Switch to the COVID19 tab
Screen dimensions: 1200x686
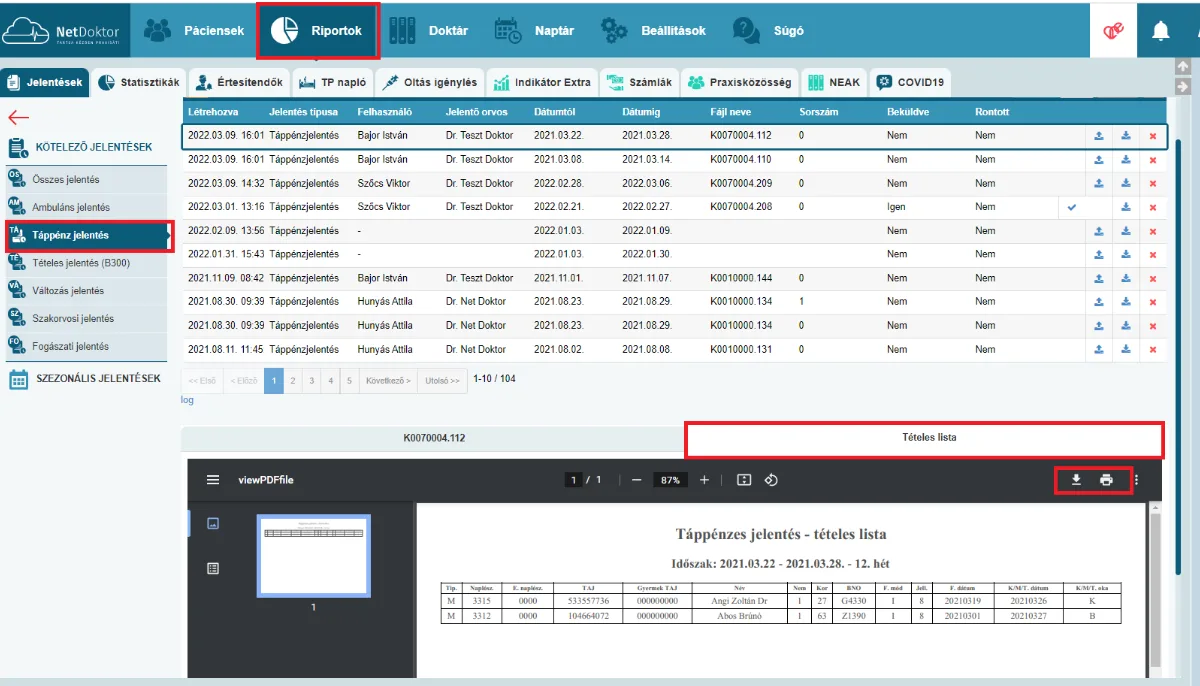[x=910, y=82]
